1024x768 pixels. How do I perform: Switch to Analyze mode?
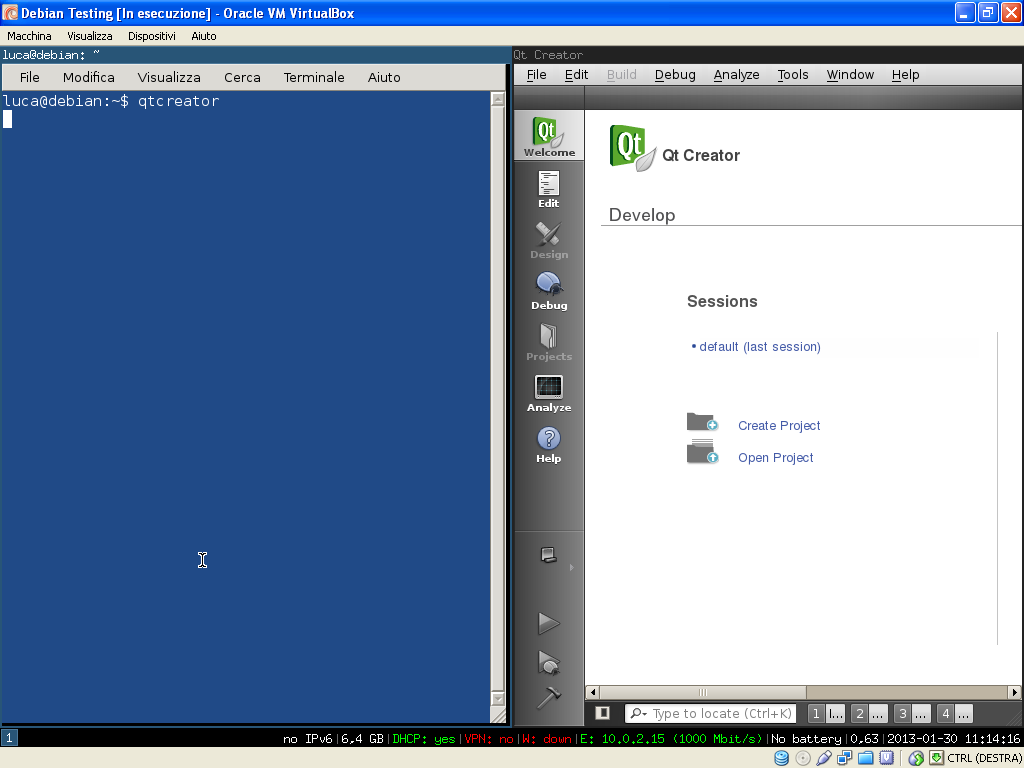[548, 390]
